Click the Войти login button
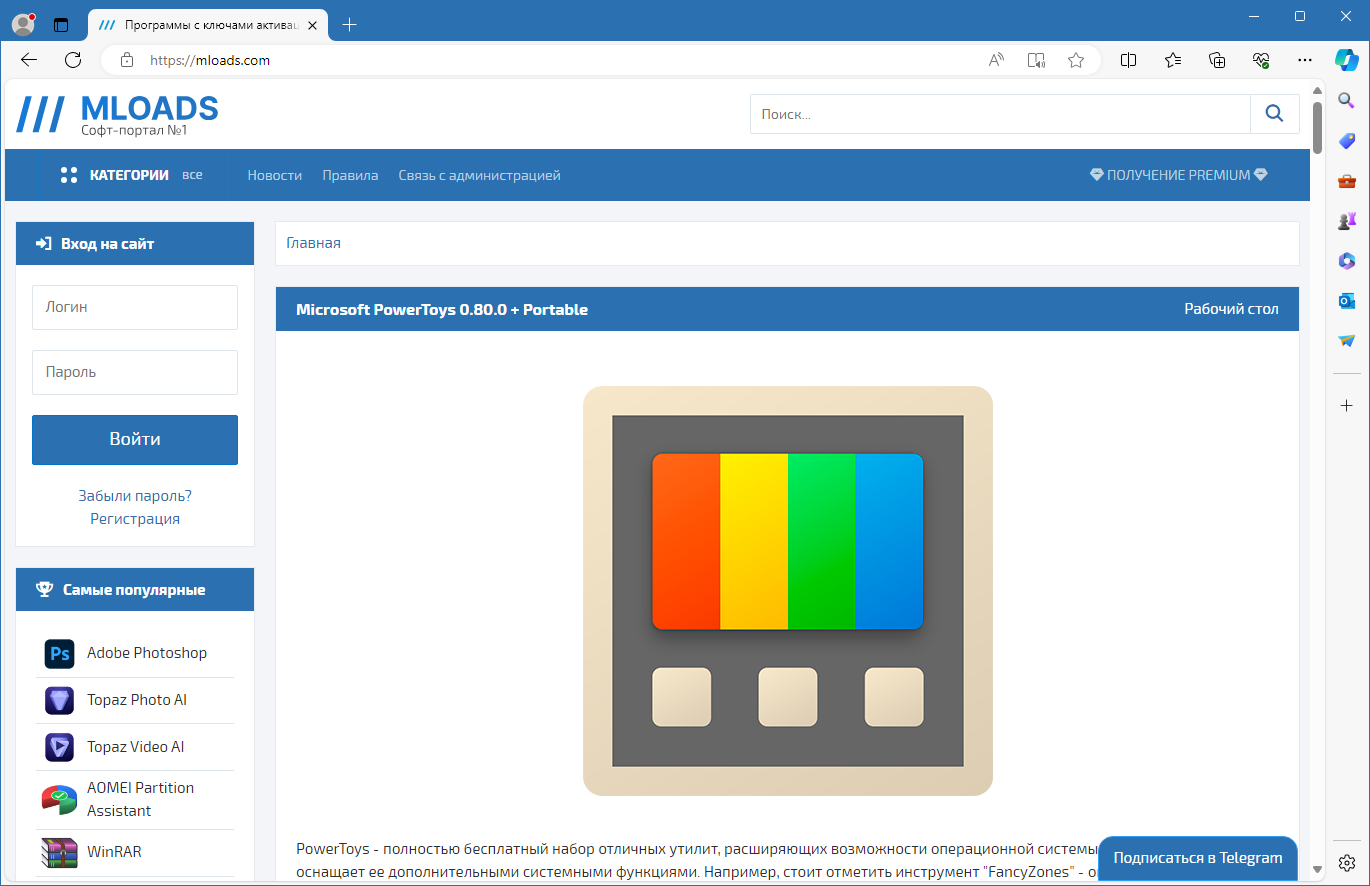 coord(135,440)
